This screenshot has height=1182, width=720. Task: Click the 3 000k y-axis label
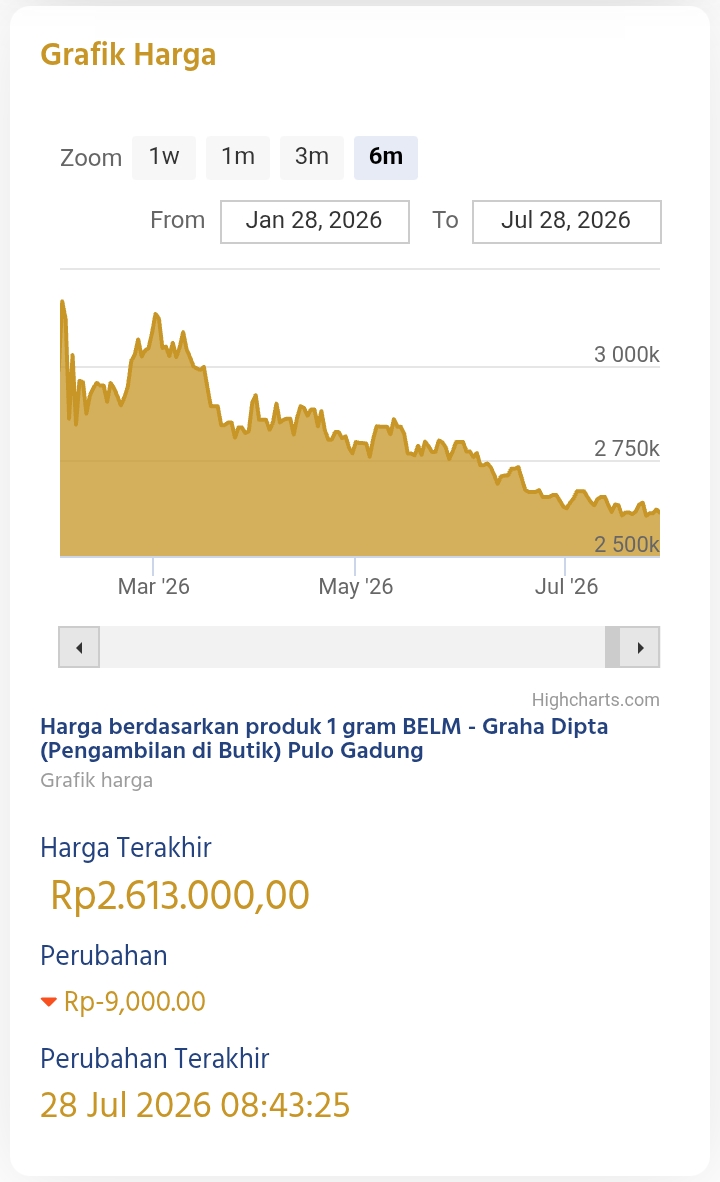(627, 354)
